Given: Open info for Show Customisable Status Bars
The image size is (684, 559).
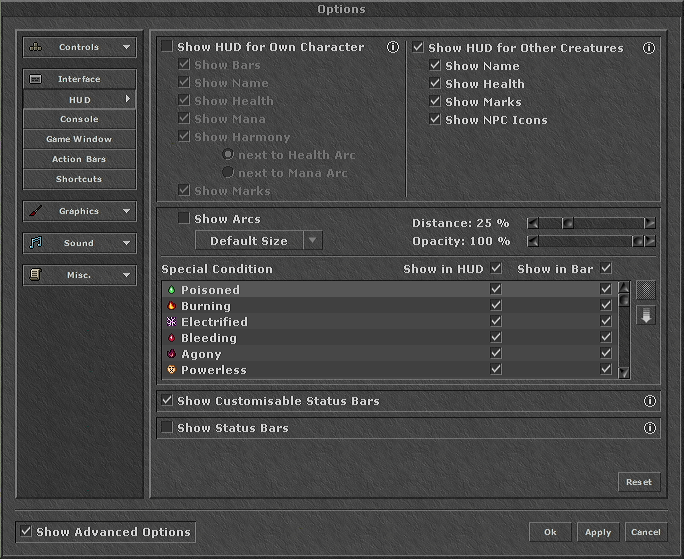Looking at the screenshot, I should (650, 401).
